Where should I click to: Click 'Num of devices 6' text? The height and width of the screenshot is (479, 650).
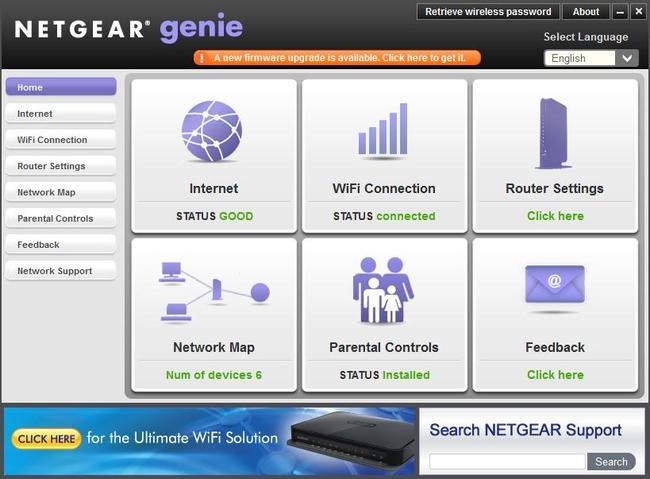214,375
